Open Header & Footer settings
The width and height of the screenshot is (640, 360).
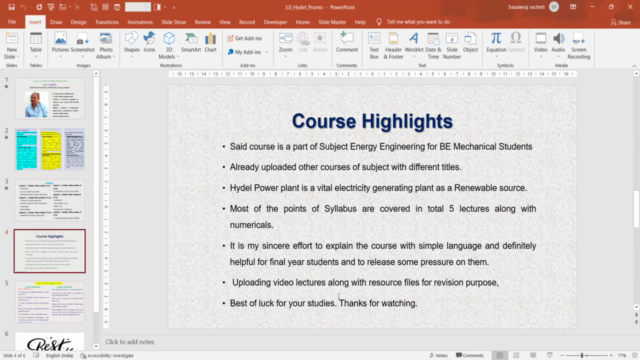(x=393, y=46)
